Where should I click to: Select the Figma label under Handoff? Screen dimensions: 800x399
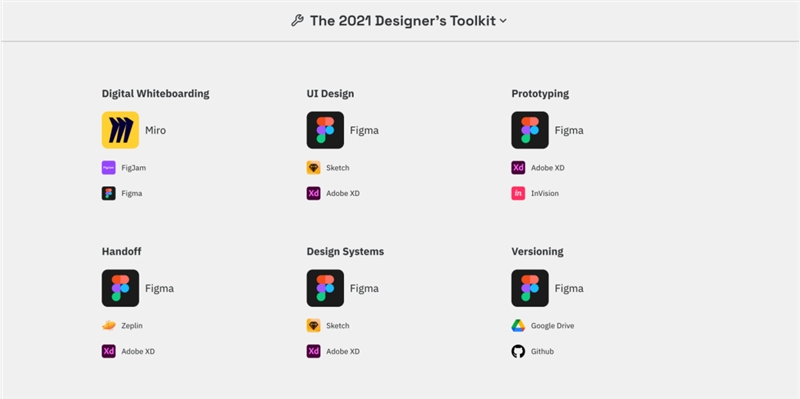[159, 288]
